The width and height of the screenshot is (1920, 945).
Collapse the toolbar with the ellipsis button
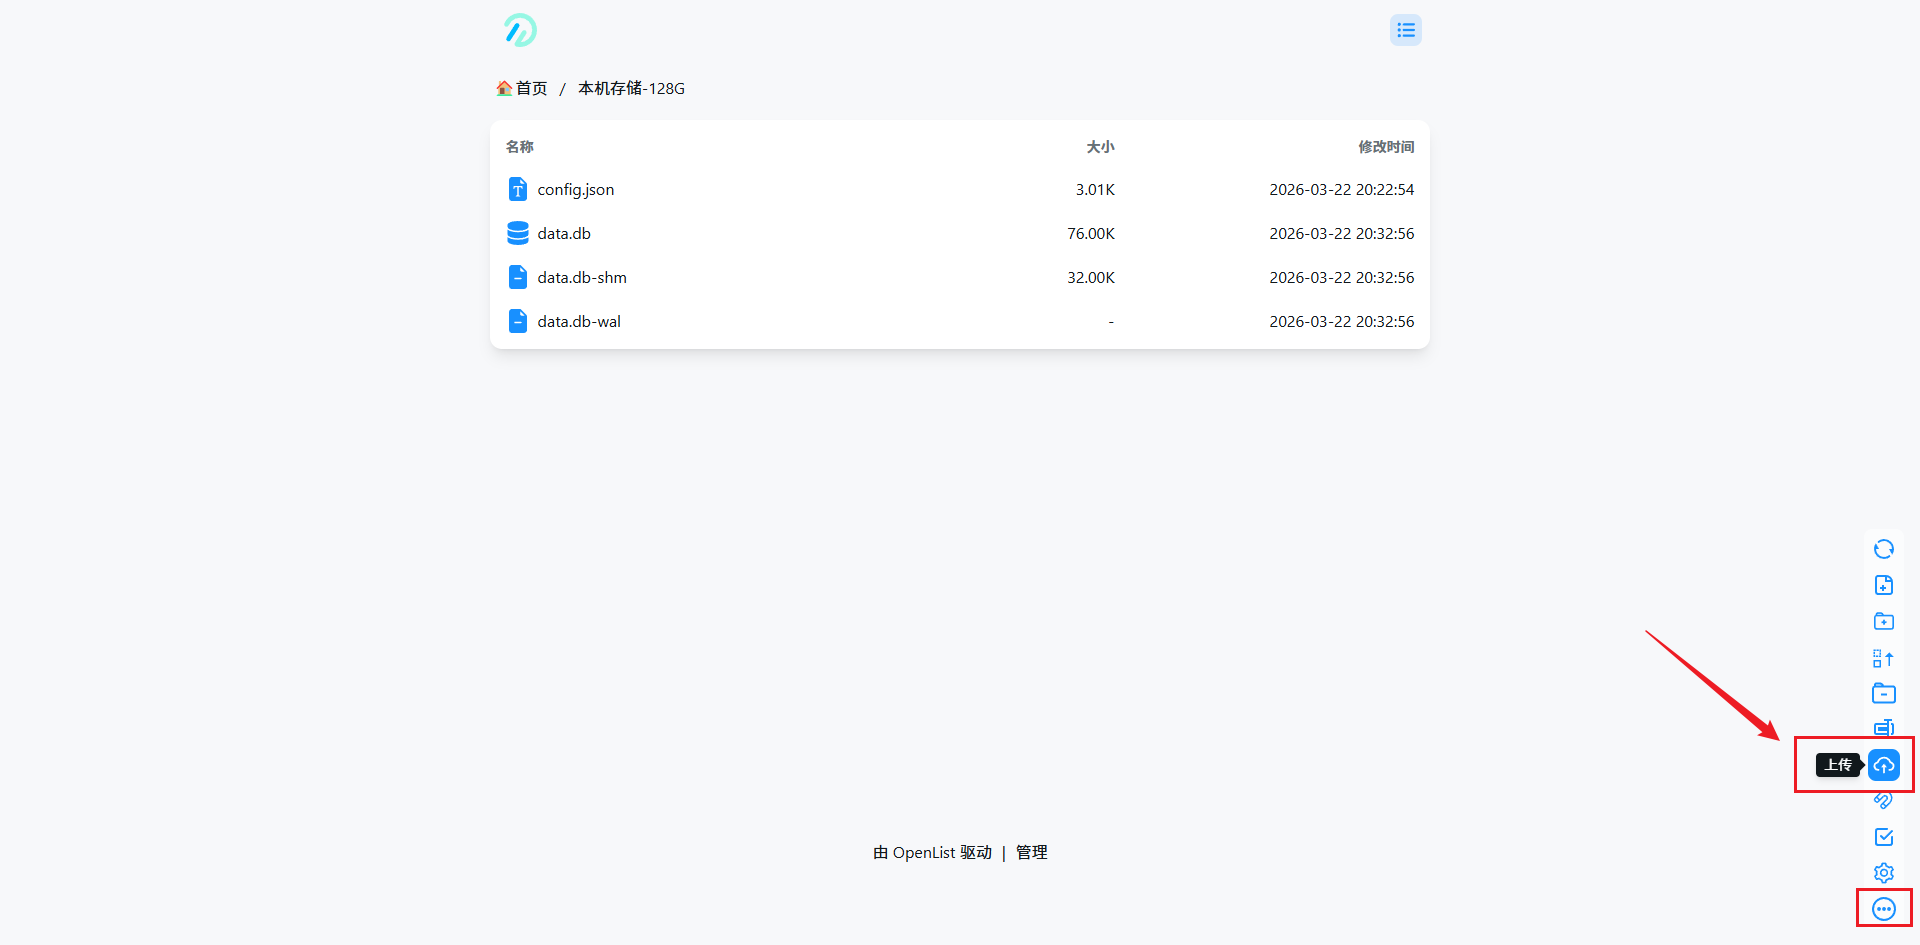coord(1883,909)
